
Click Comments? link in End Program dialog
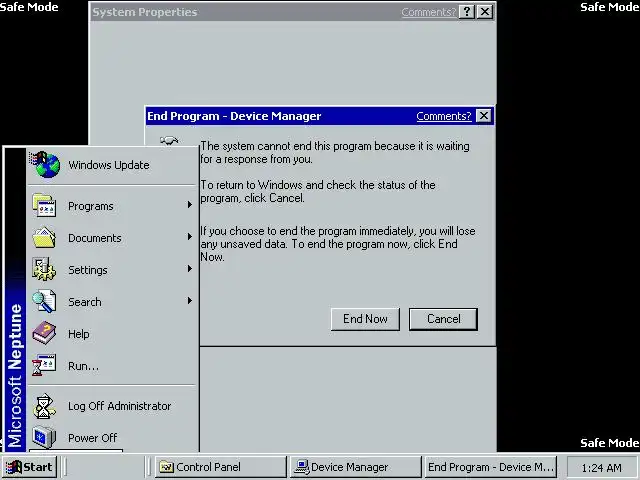[444, 116]
